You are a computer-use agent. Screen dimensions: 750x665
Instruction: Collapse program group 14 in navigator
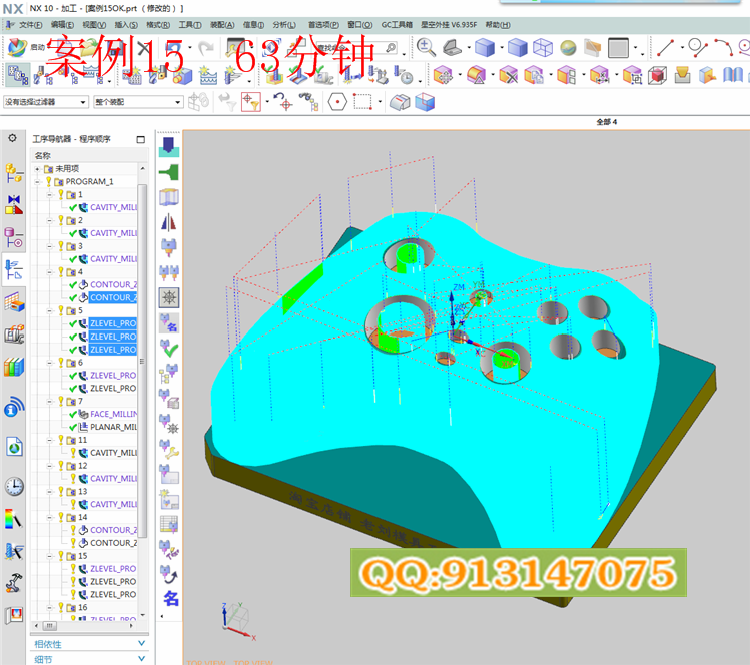pyautogui.click(x=50, y=518)
